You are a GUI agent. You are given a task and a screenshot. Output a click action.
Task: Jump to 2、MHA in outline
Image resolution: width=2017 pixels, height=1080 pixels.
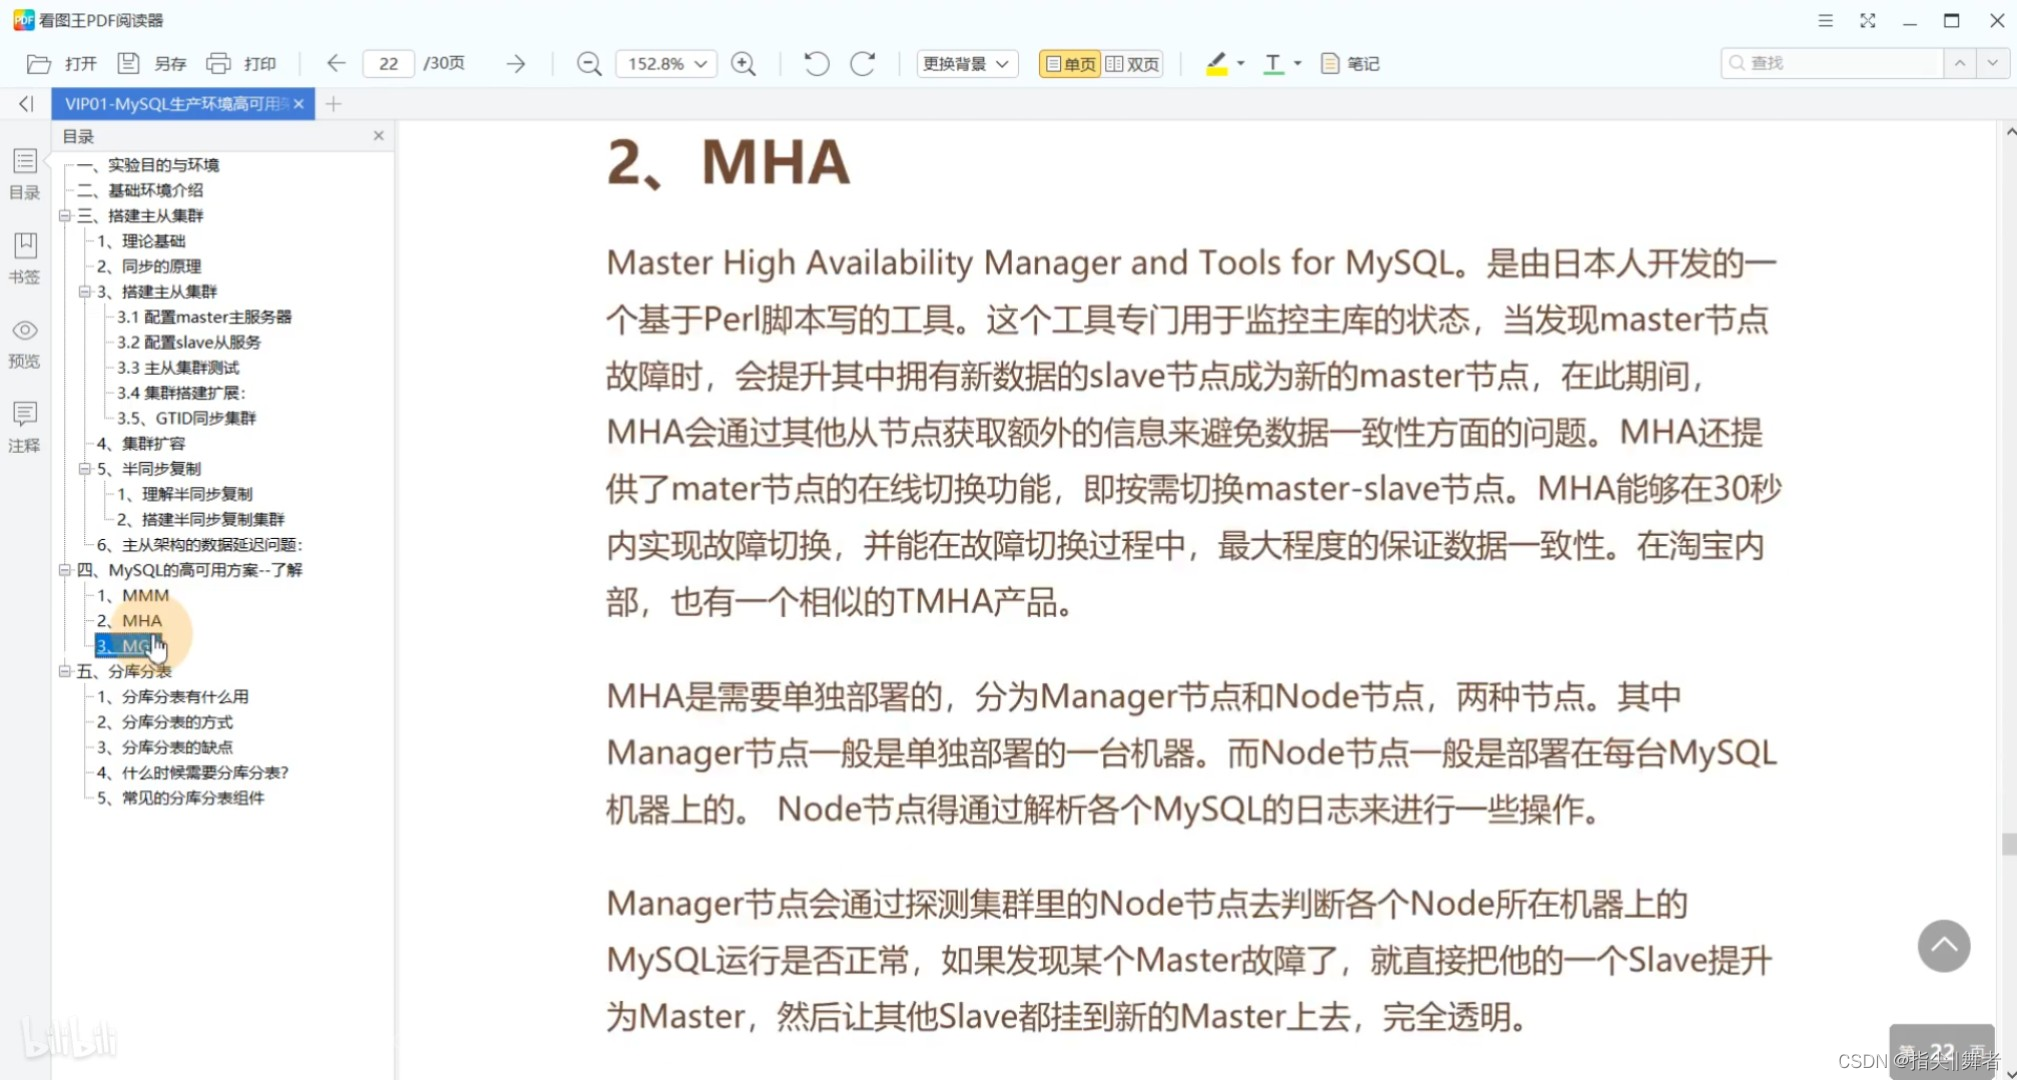click(129, 620)
